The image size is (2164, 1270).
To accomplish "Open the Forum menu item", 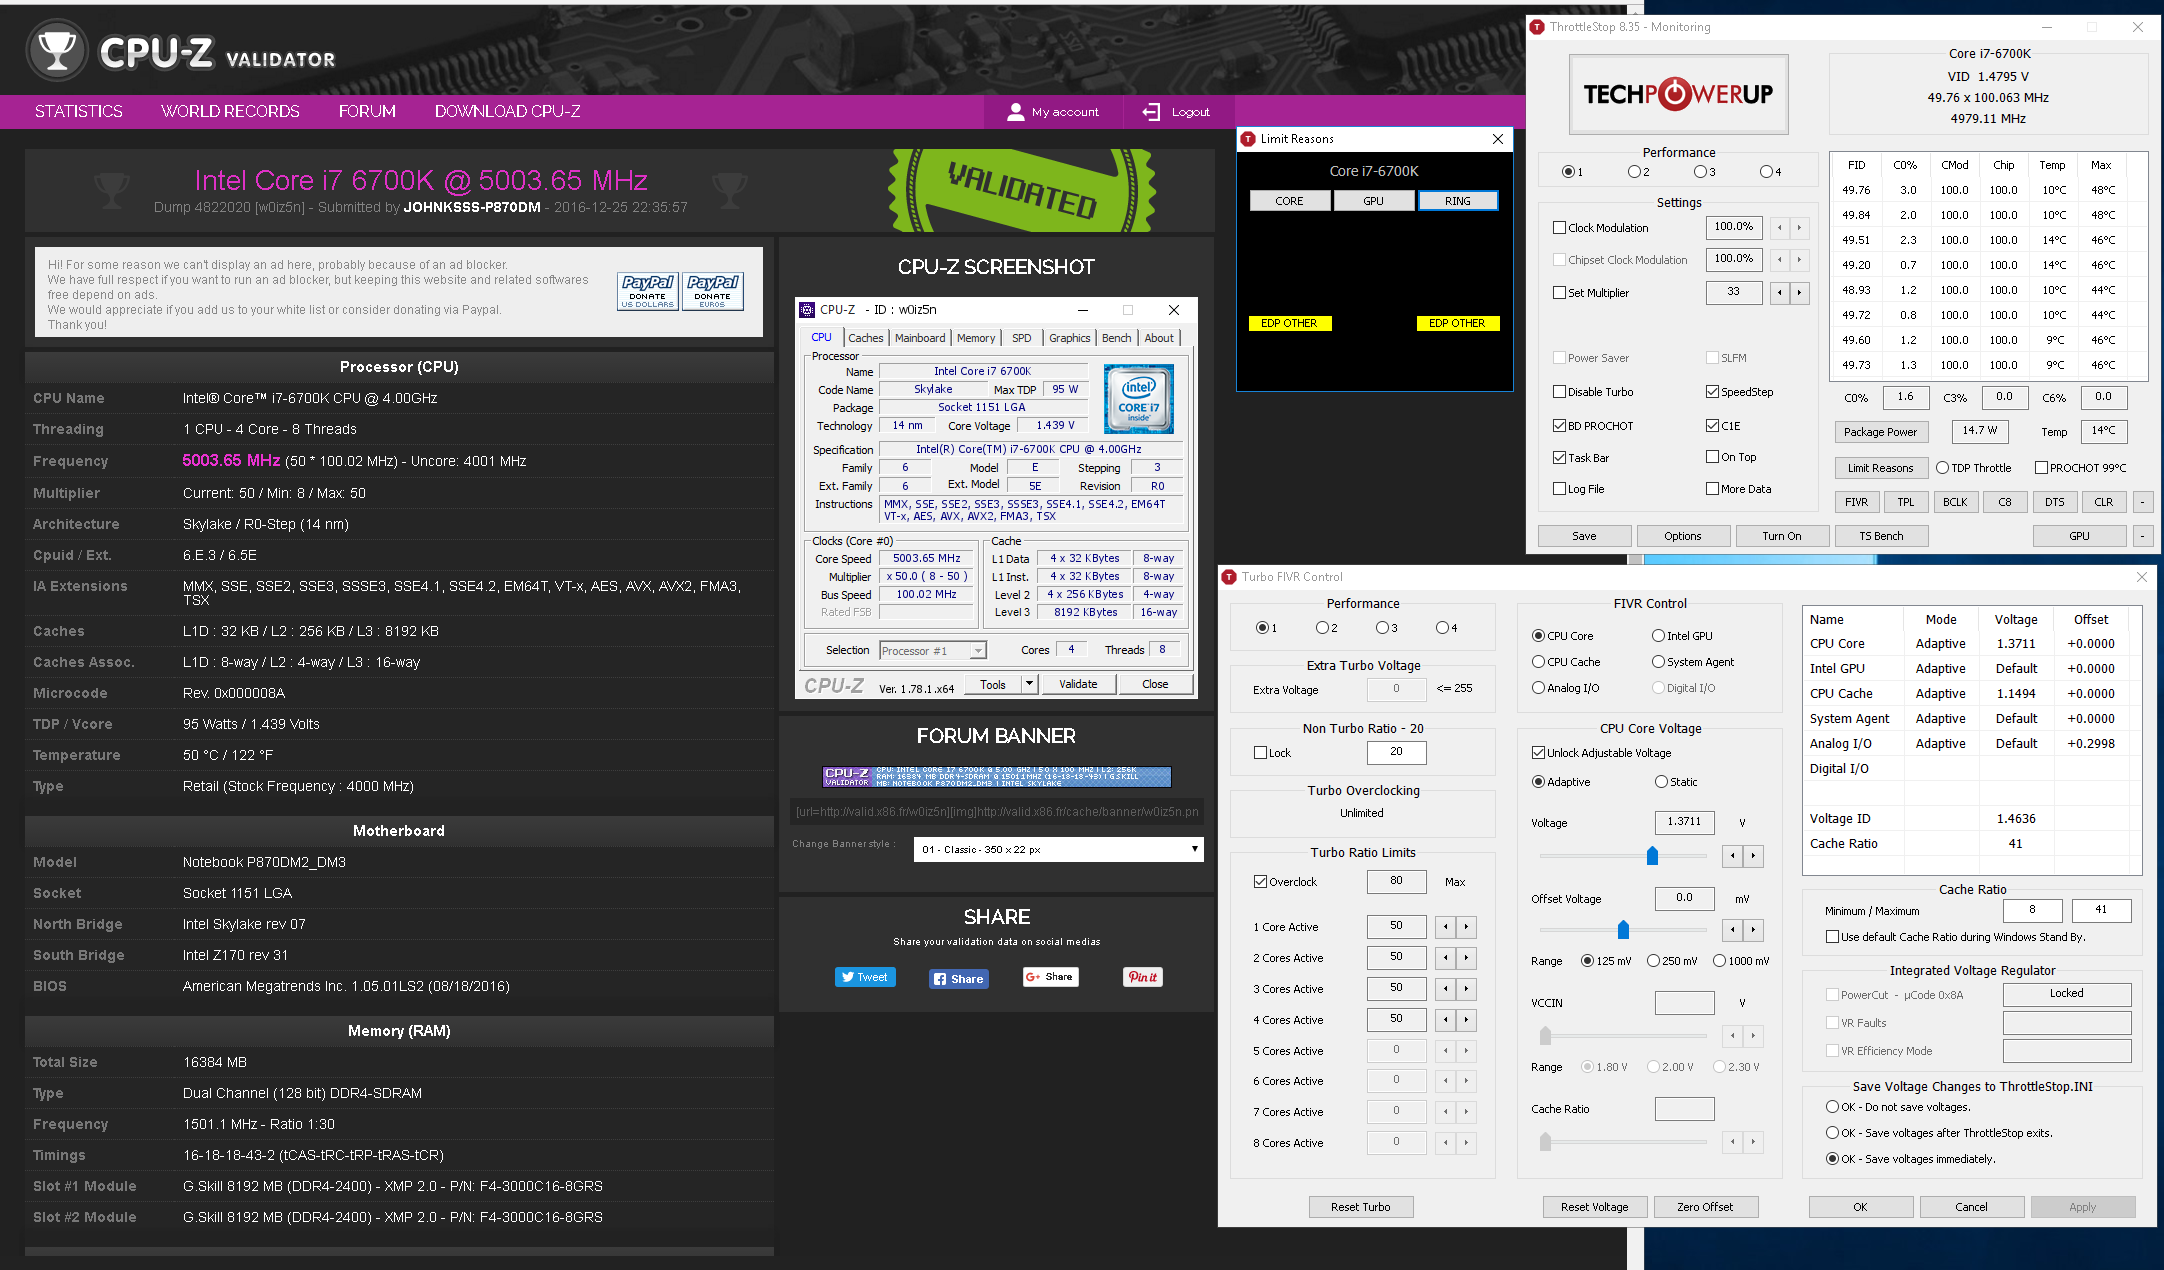I will click(367, 111).
